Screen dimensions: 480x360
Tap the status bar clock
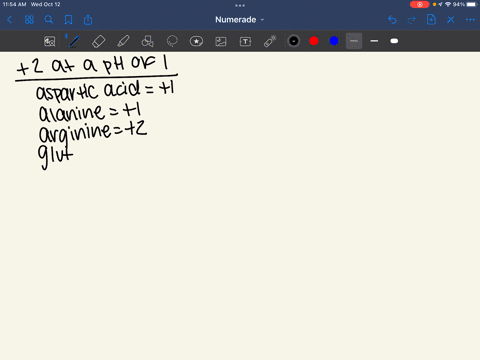(x=14, y=4)
